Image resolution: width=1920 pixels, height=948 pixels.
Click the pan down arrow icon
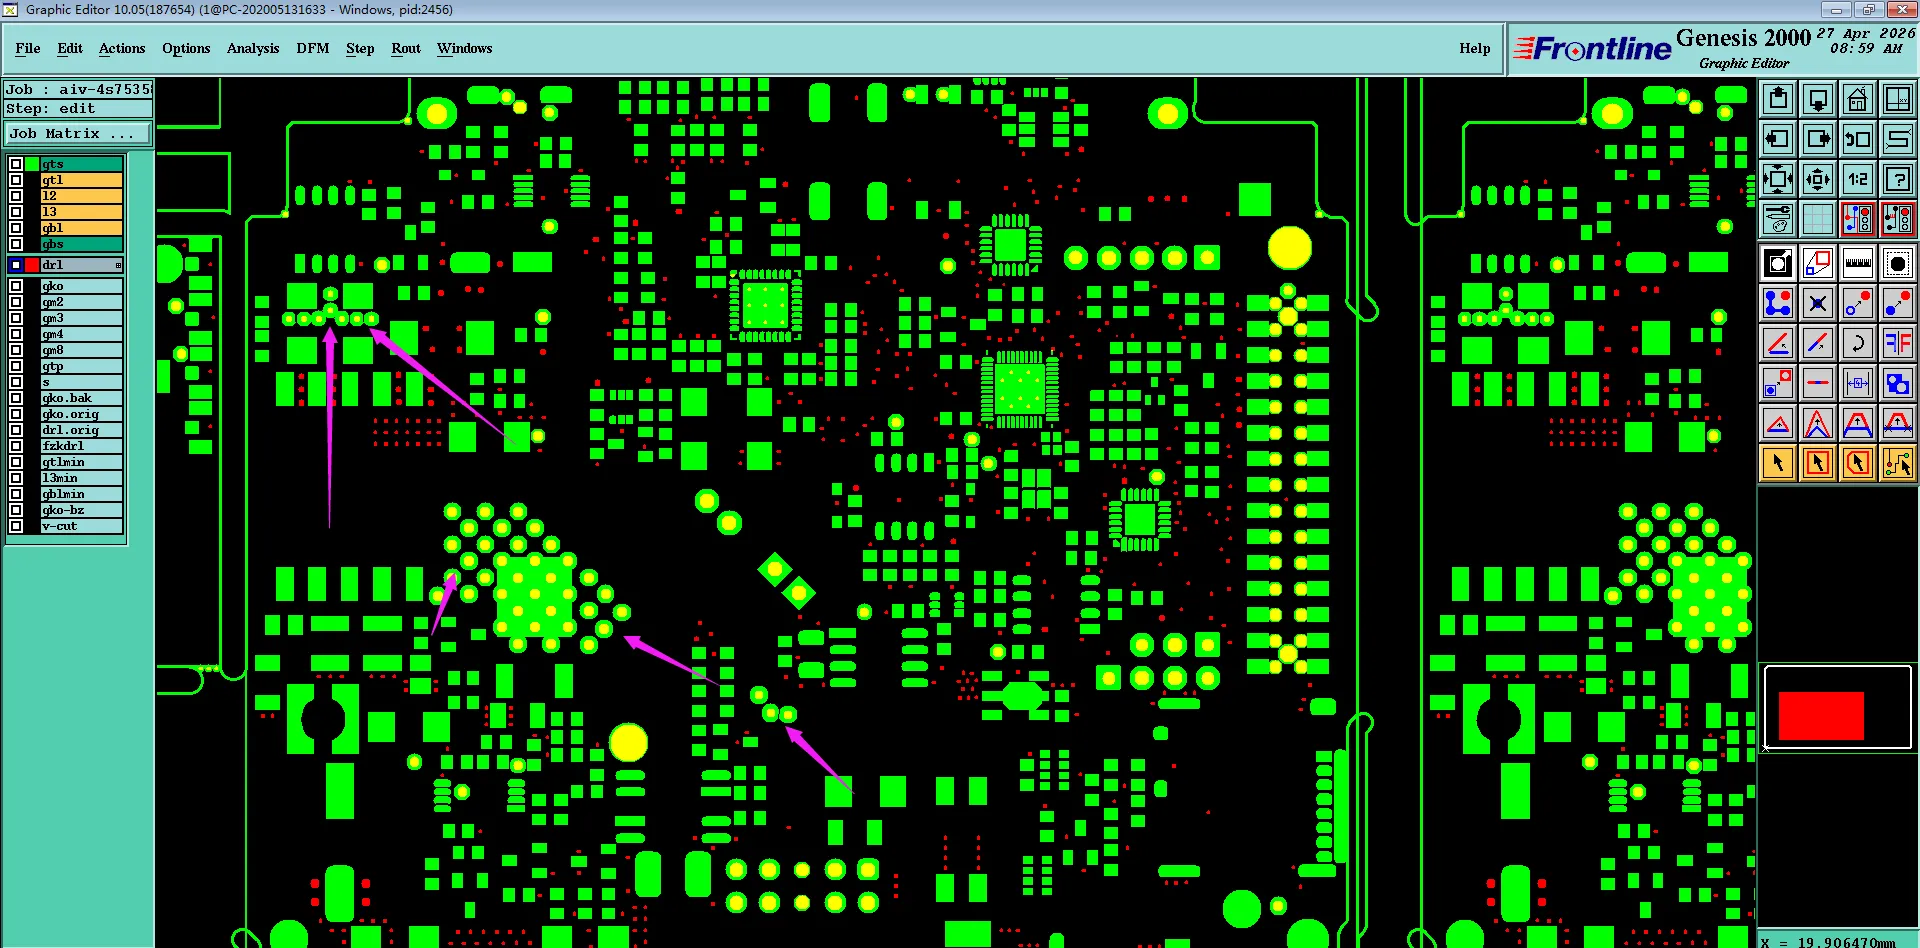(x=1817, y=99)
